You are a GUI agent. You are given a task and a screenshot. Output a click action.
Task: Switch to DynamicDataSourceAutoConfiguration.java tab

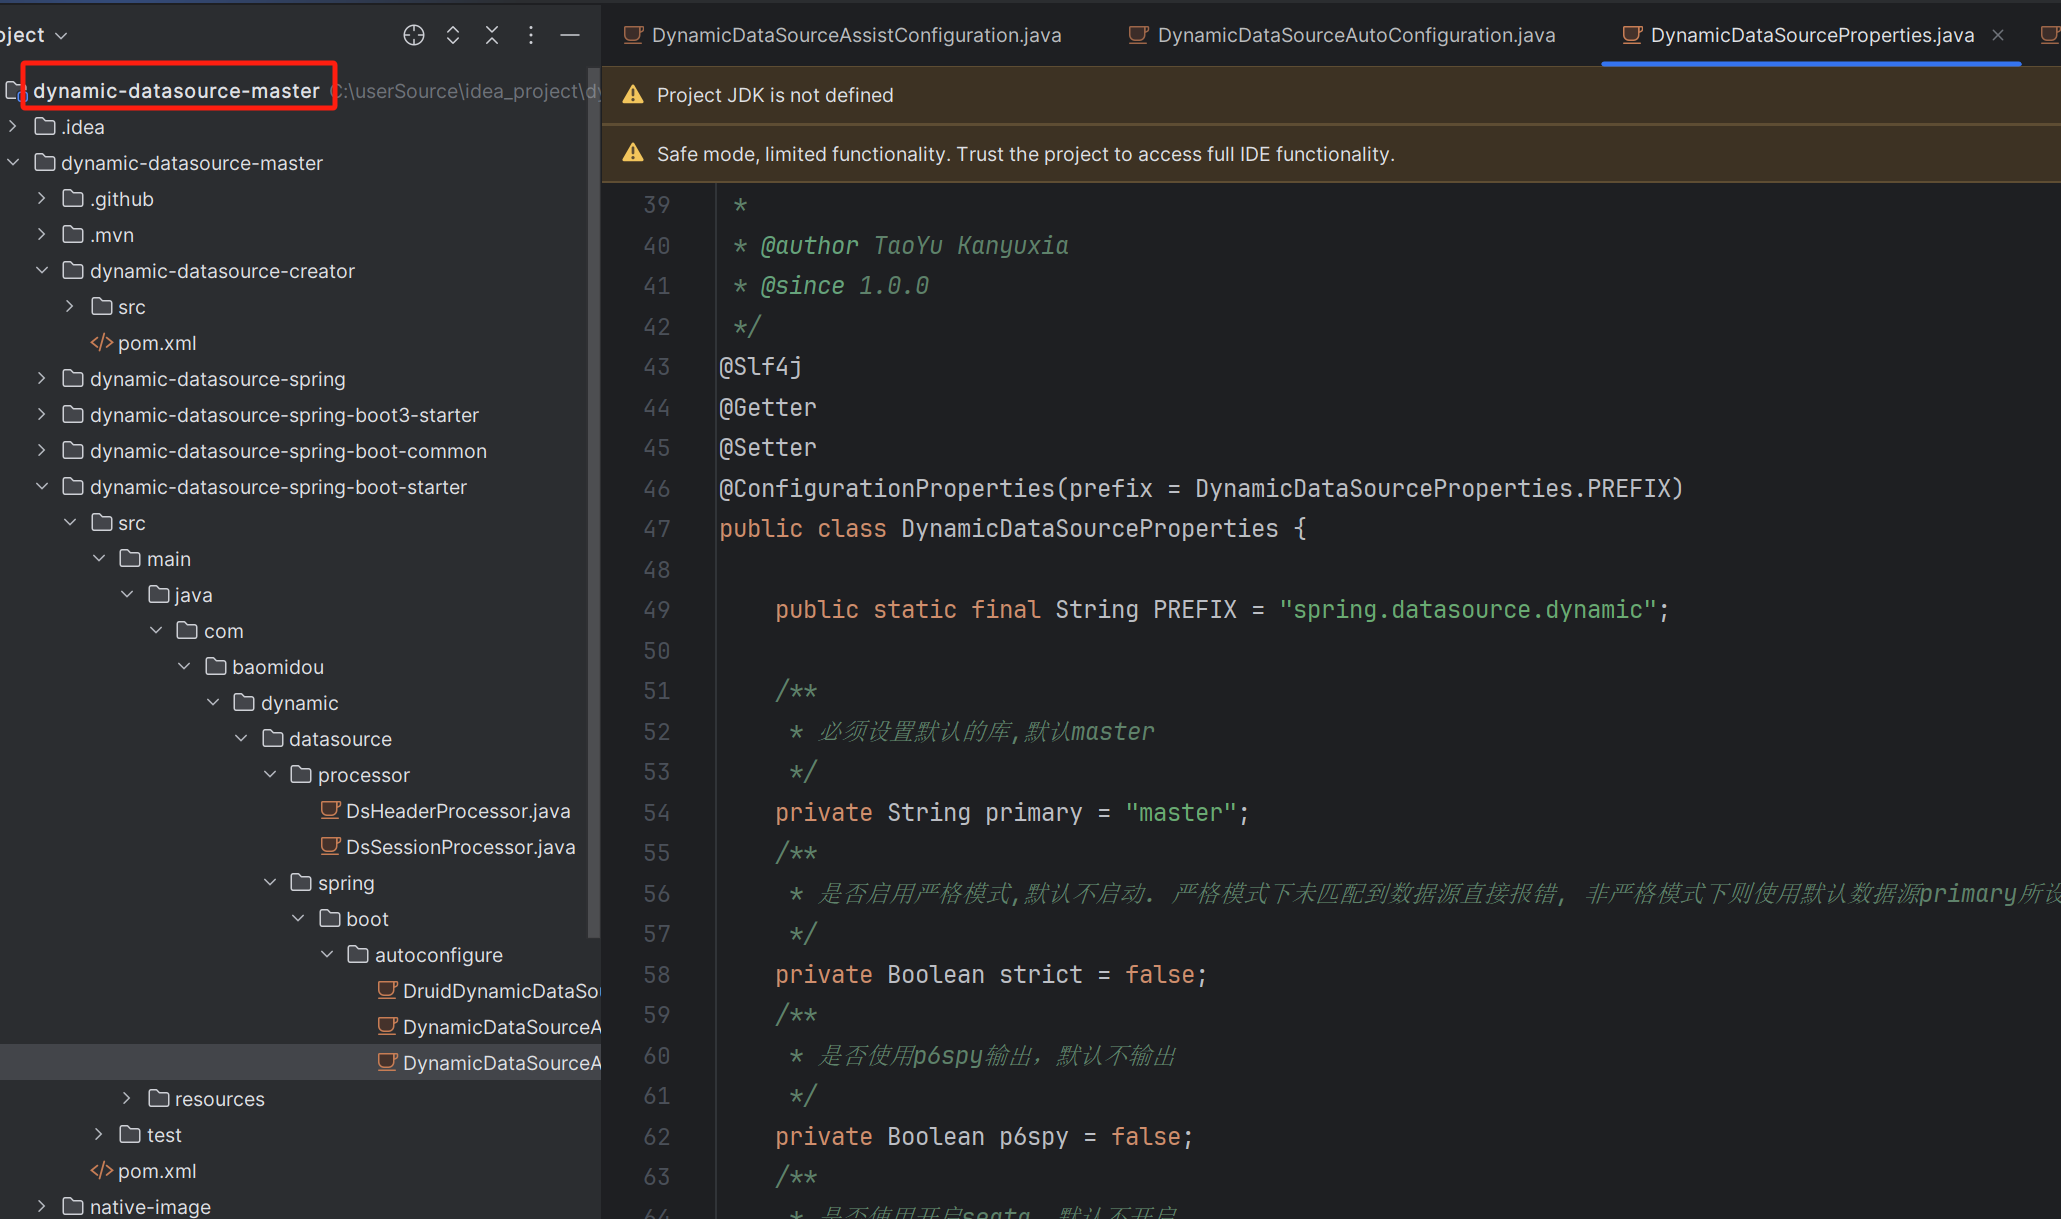[1342, 35]
